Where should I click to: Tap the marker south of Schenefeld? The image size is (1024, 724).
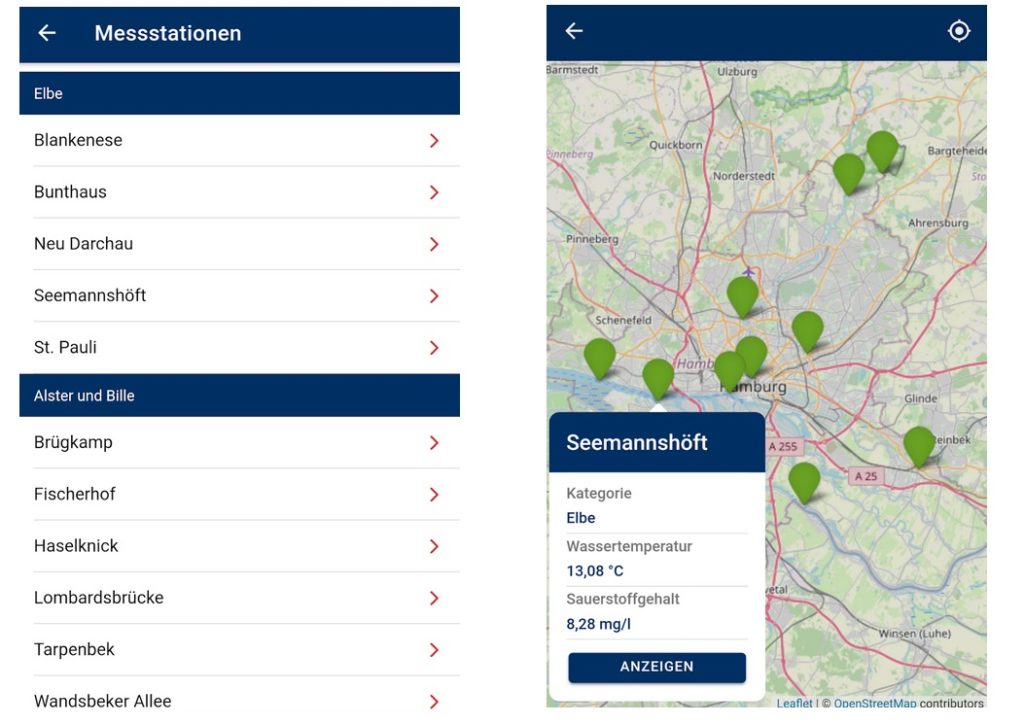click(x=600, y=358)
